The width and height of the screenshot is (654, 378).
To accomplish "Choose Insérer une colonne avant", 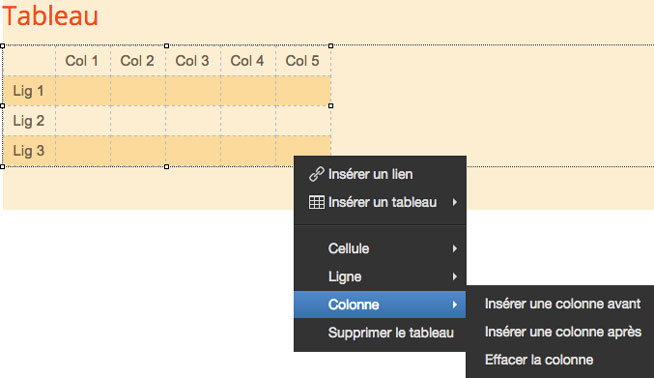I will click(x=562, y=304).
